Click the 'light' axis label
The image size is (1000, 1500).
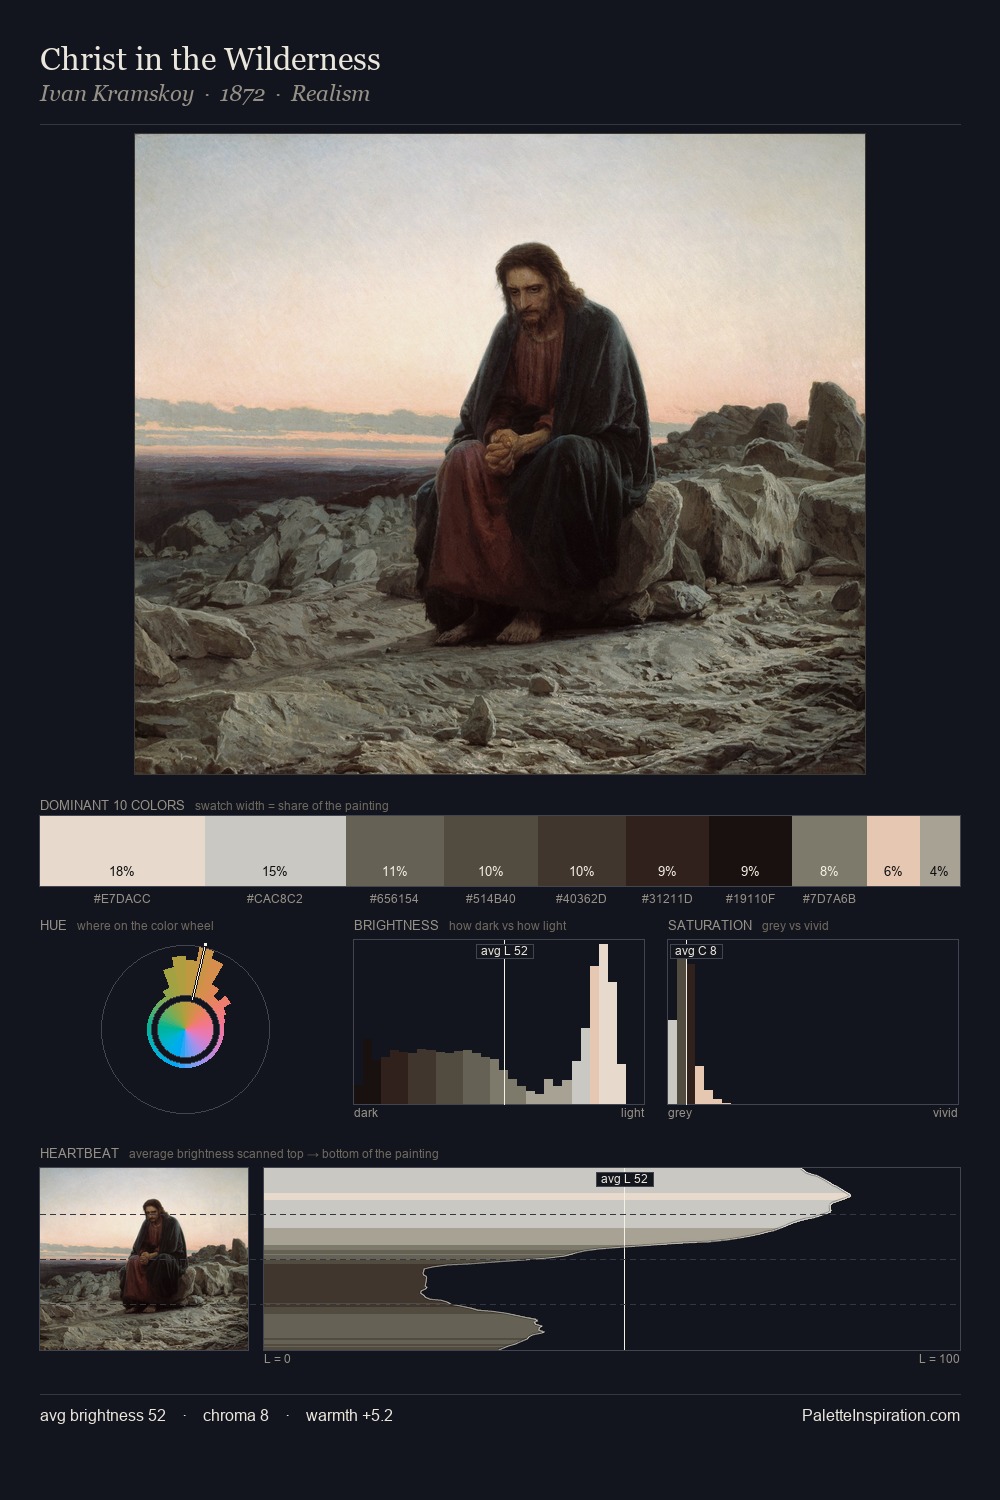tap(632, 1113)
